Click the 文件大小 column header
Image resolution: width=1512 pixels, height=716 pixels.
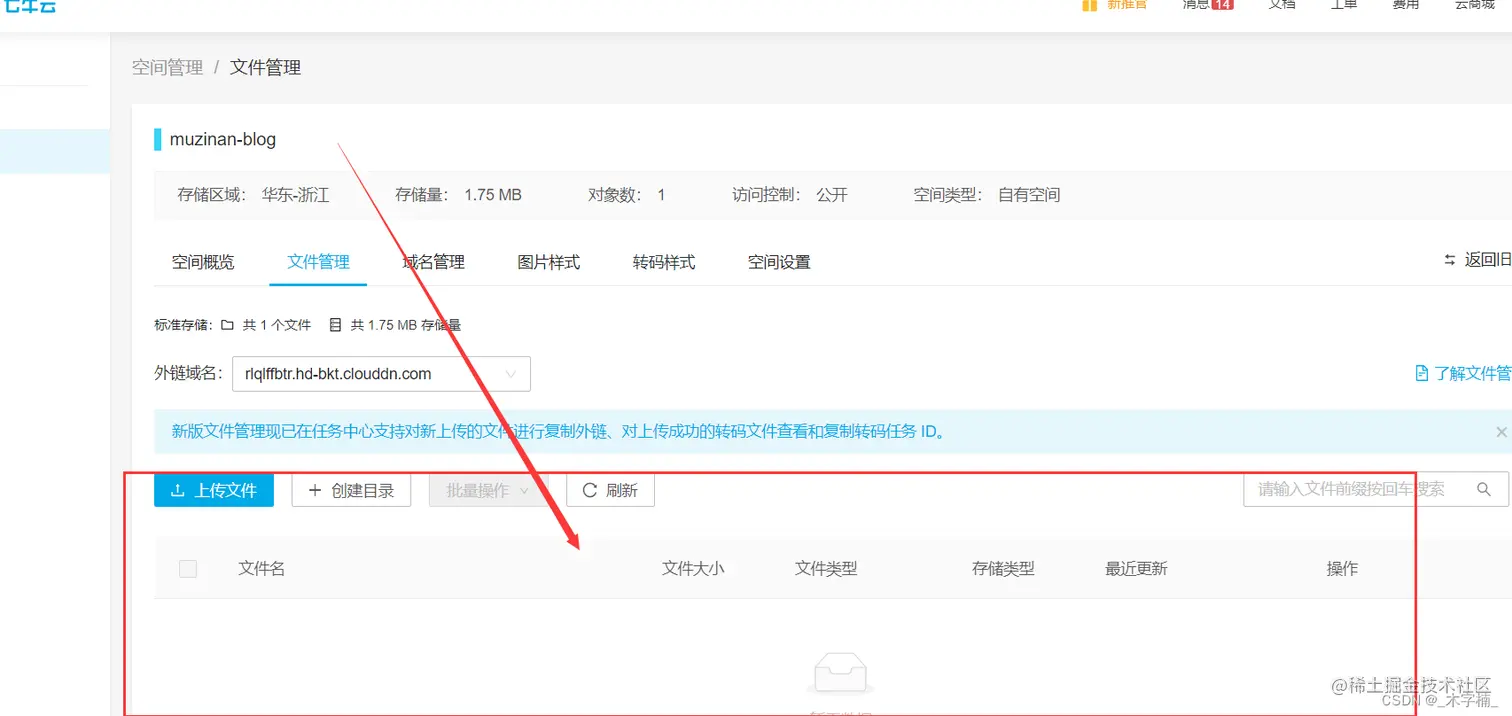693,568
